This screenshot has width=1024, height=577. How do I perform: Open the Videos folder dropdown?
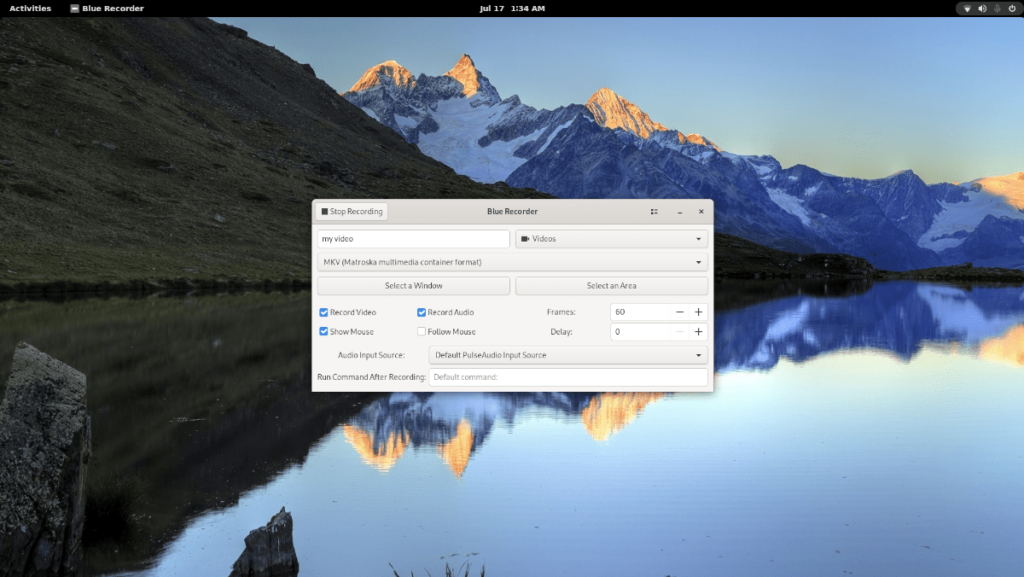coord(611,239)
